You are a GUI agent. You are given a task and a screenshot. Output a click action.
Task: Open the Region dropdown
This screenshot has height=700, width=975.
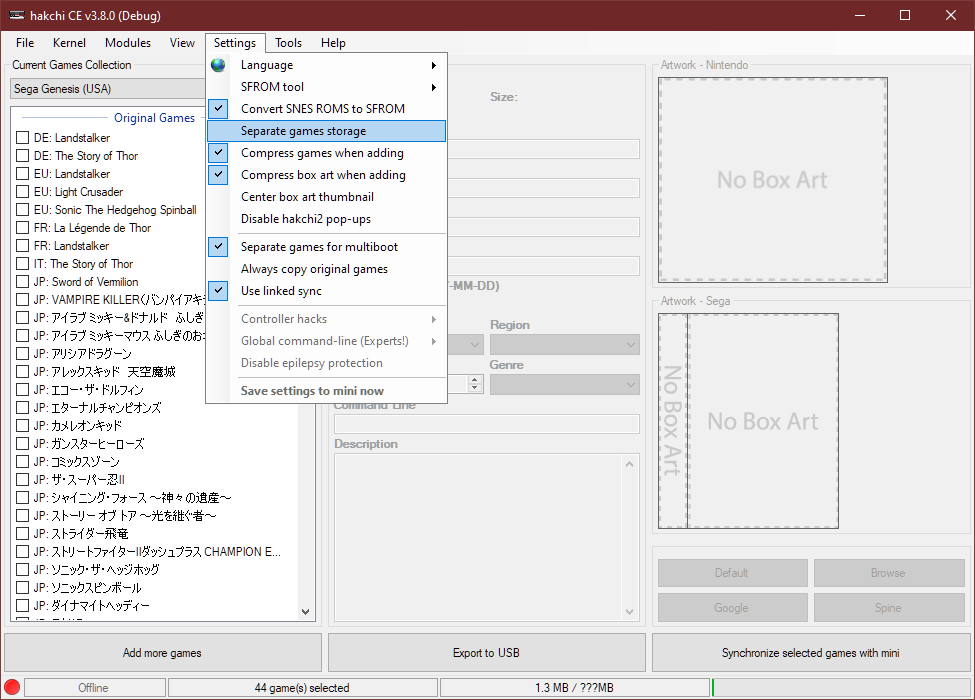coord(565,344)
